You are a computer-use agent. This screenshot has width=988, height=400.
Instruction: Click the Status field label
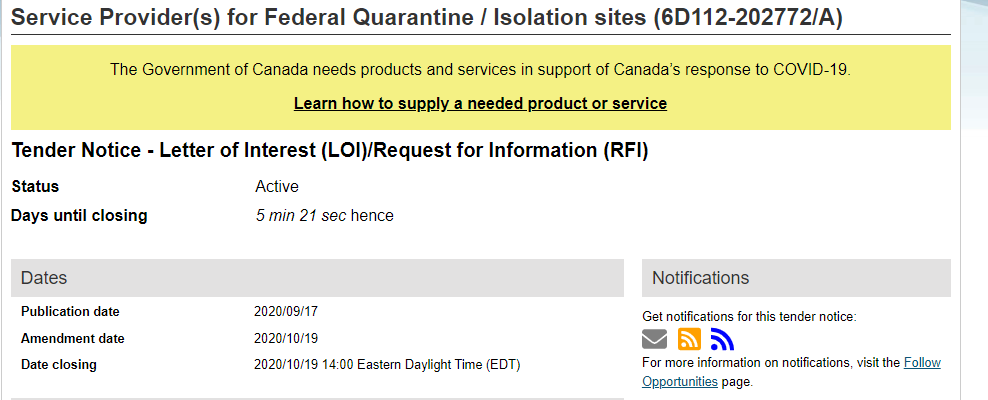pos(35,187)
